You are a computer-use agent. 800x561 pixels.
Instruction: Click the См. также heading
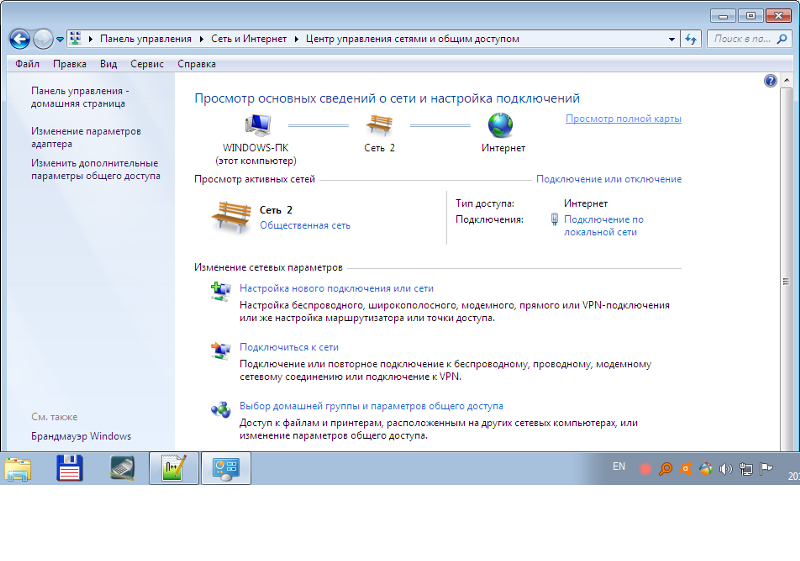click(54, 417)
